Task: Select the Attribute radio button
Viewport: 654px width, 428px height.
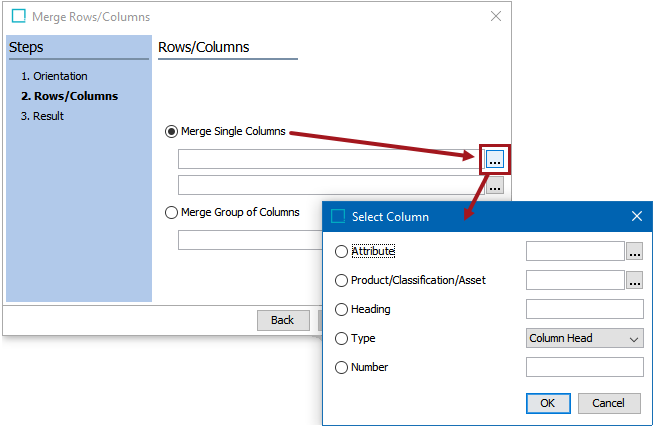Action: [x=342, y=252]
